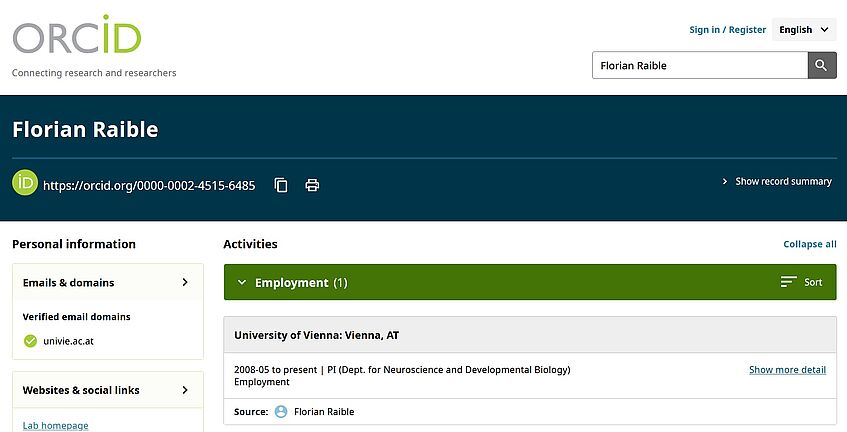Click Show more detail for employment
Image resolution: width=847 pixels, height=432 pixels.
click(787, 370)
